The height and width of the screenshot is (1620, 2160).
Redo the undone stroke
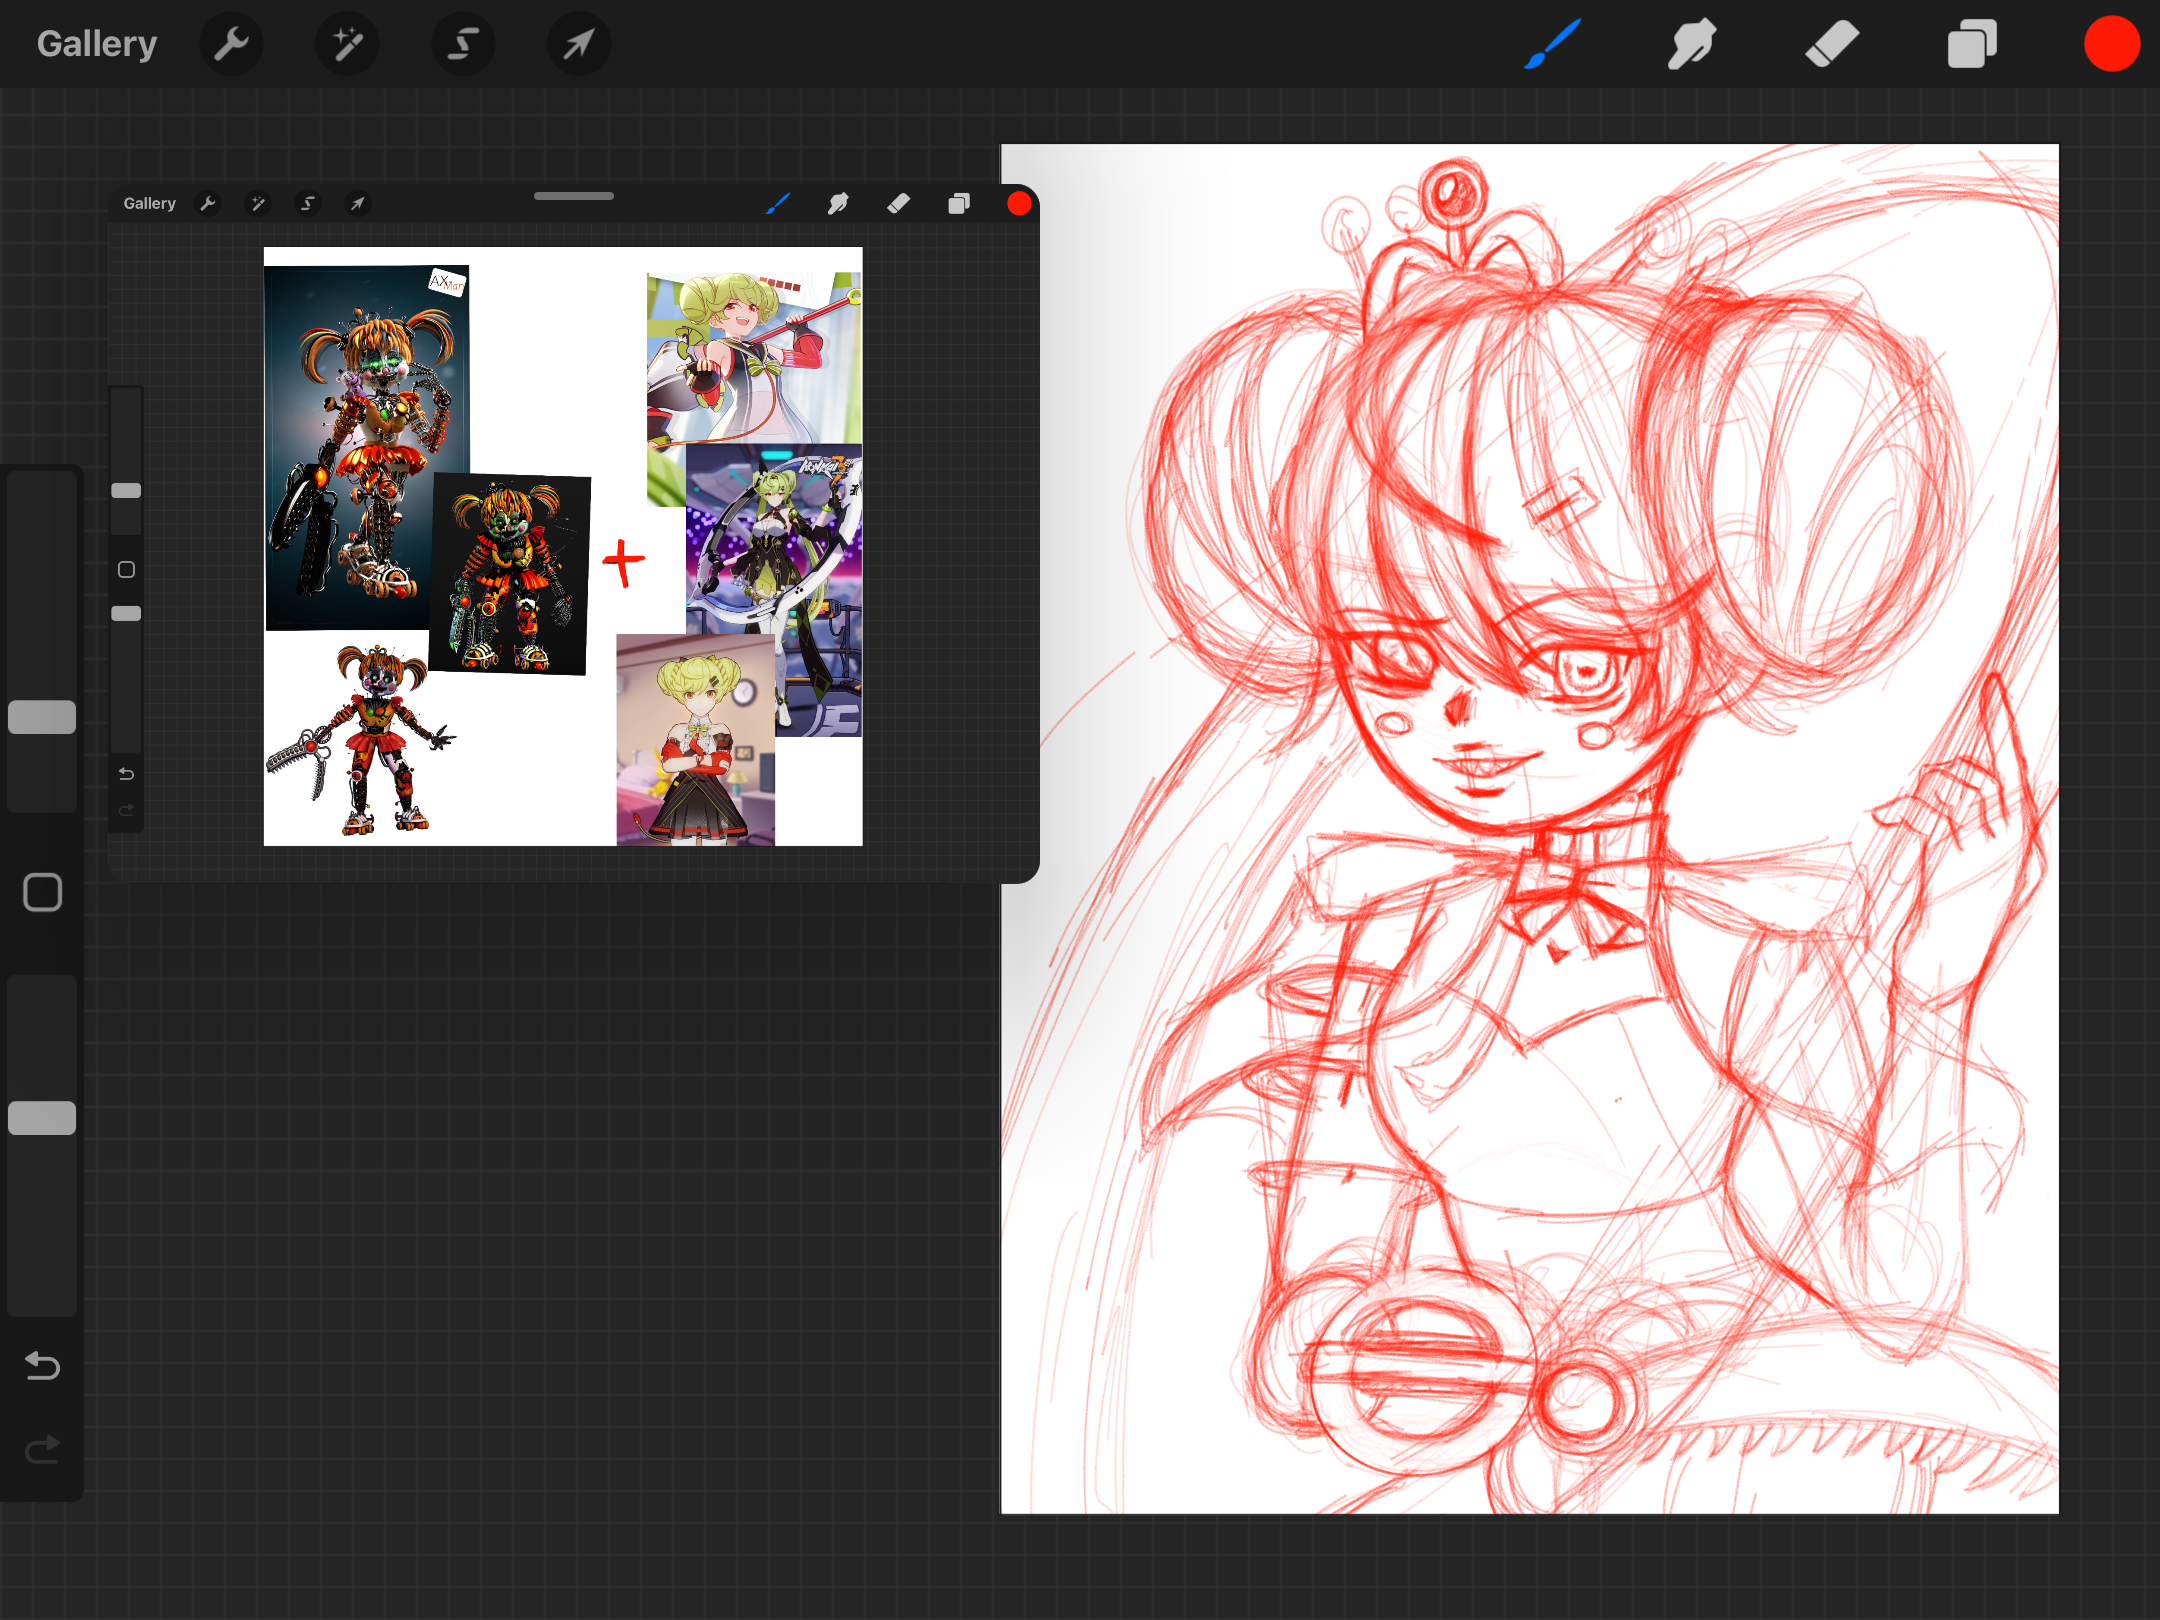42,1450
